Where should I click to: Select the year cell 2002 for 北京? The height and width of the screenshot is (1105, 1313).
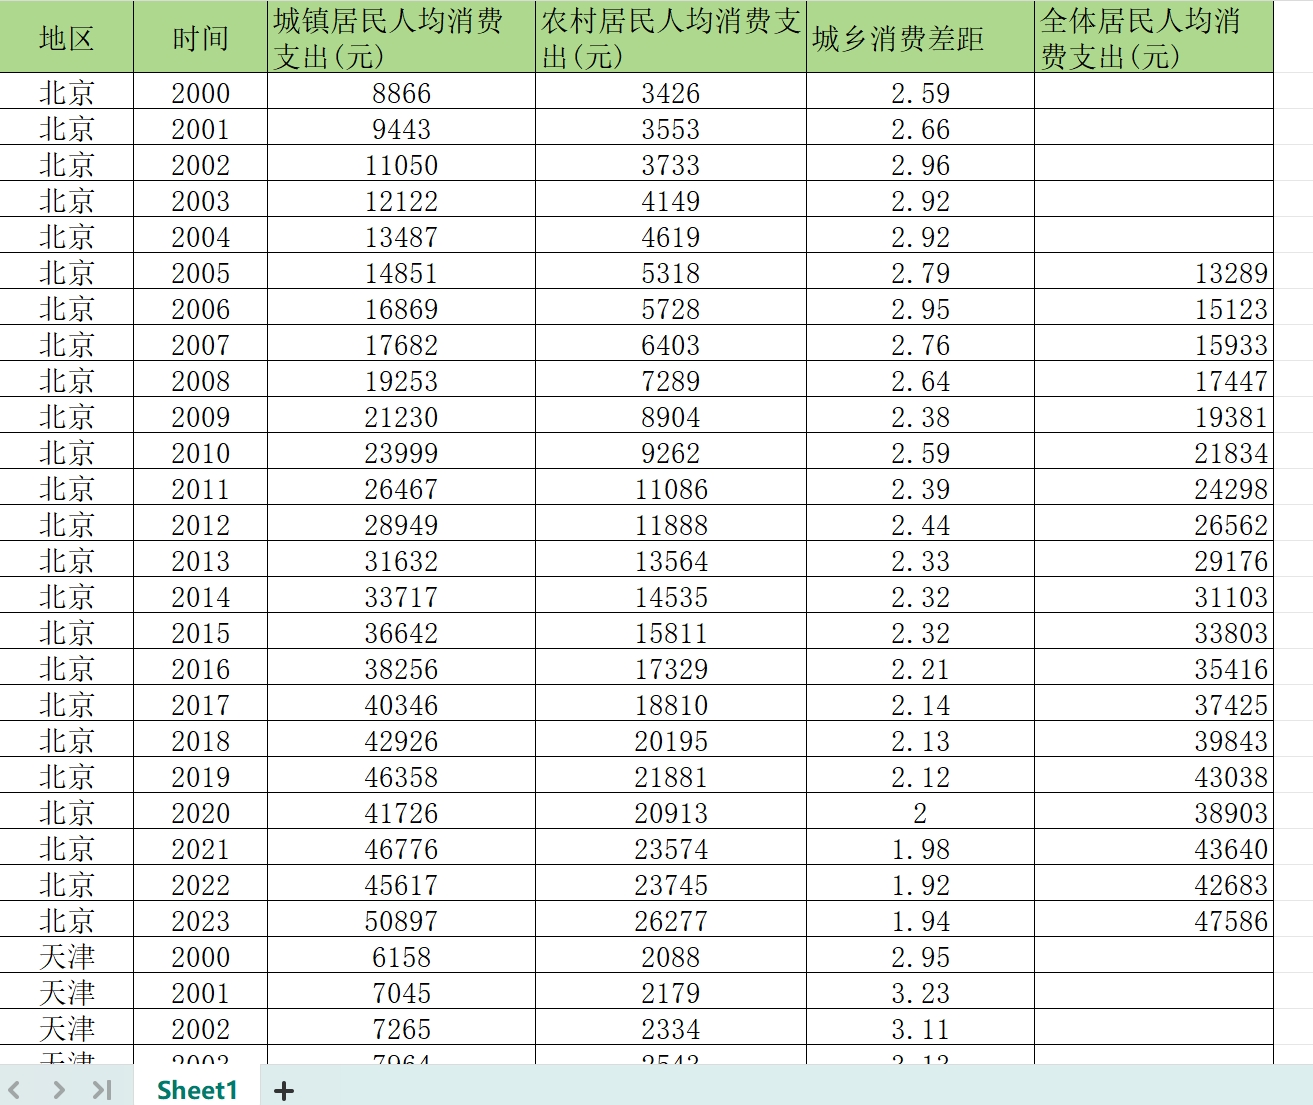tap(200, 164)
